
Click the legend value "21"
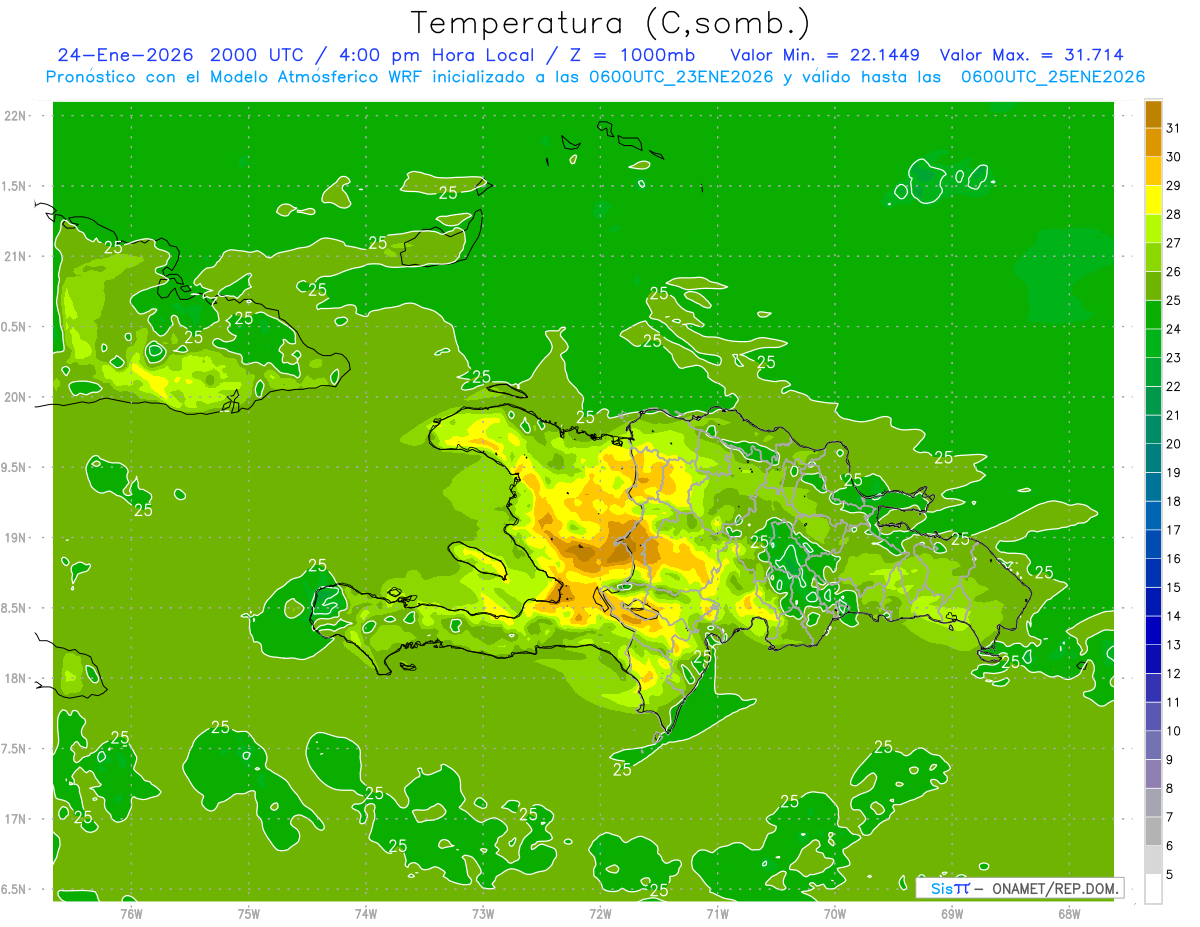[x=1174, y=415]
